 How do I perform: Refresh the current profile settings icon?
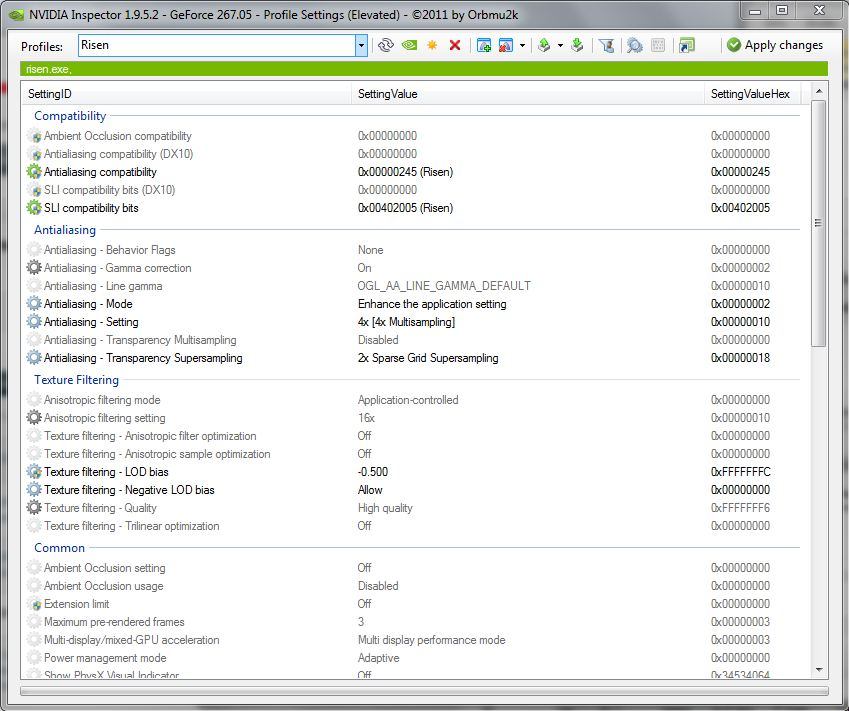(x=386, y=45)
